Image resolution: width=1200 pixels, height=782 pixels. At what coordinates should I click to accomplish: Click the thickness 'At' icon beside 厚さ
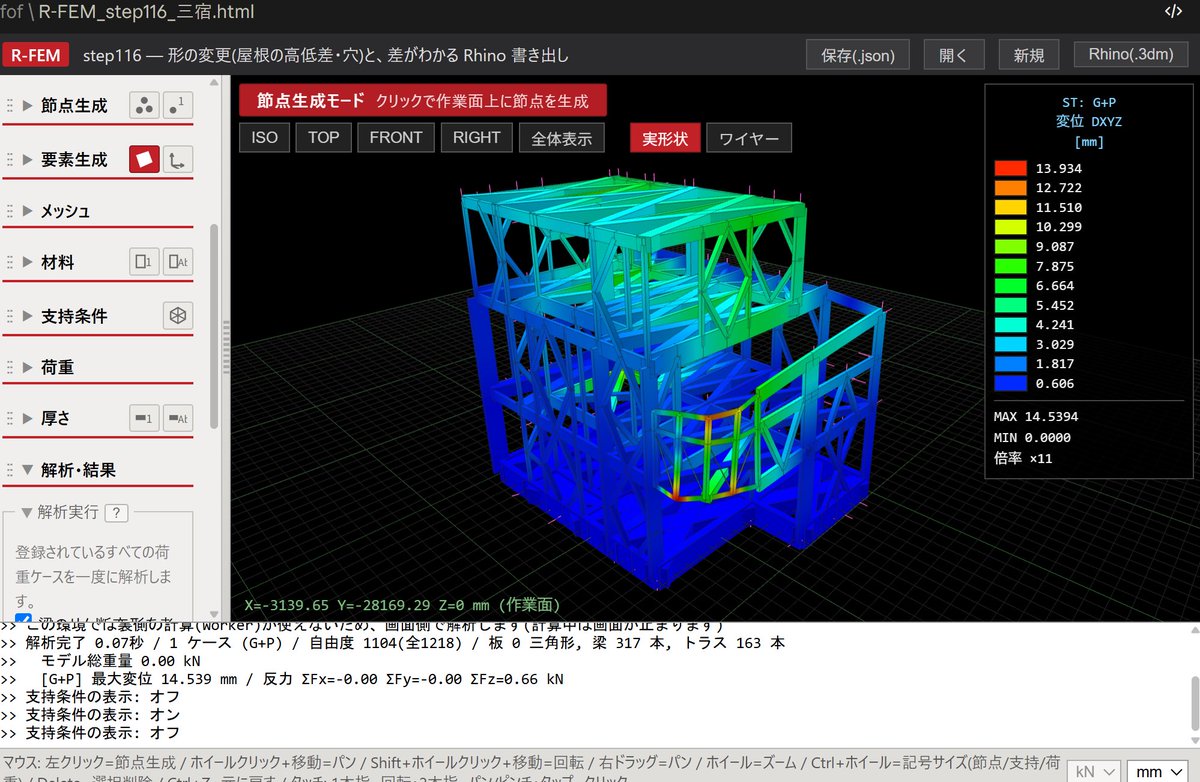tap(178, 418)
